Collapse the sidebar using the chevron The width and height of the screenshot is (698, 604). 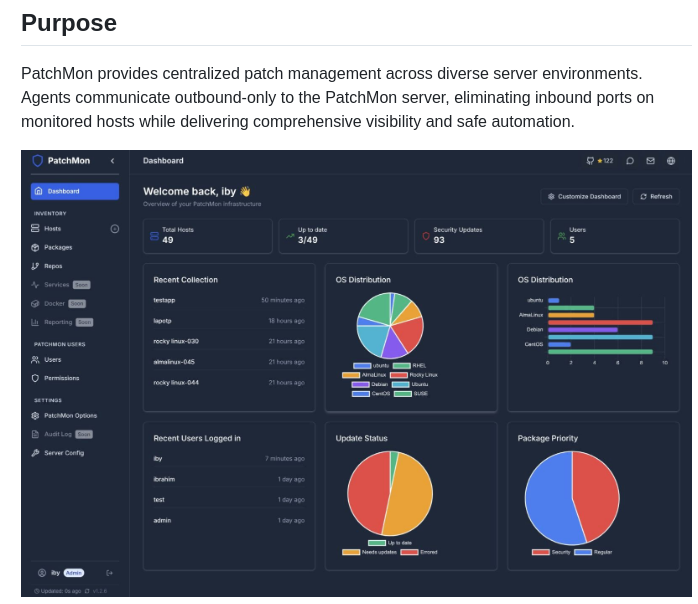(x=112, y=161)
